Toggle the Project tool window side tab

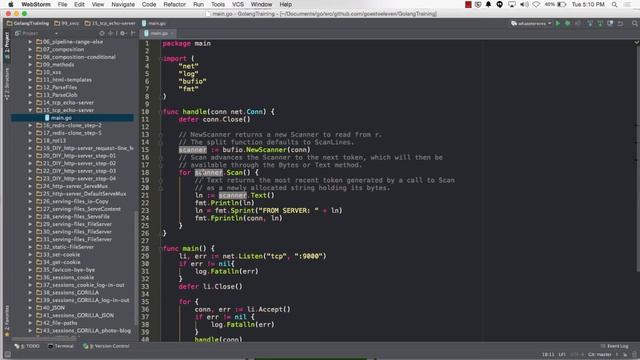coord(7,46)
